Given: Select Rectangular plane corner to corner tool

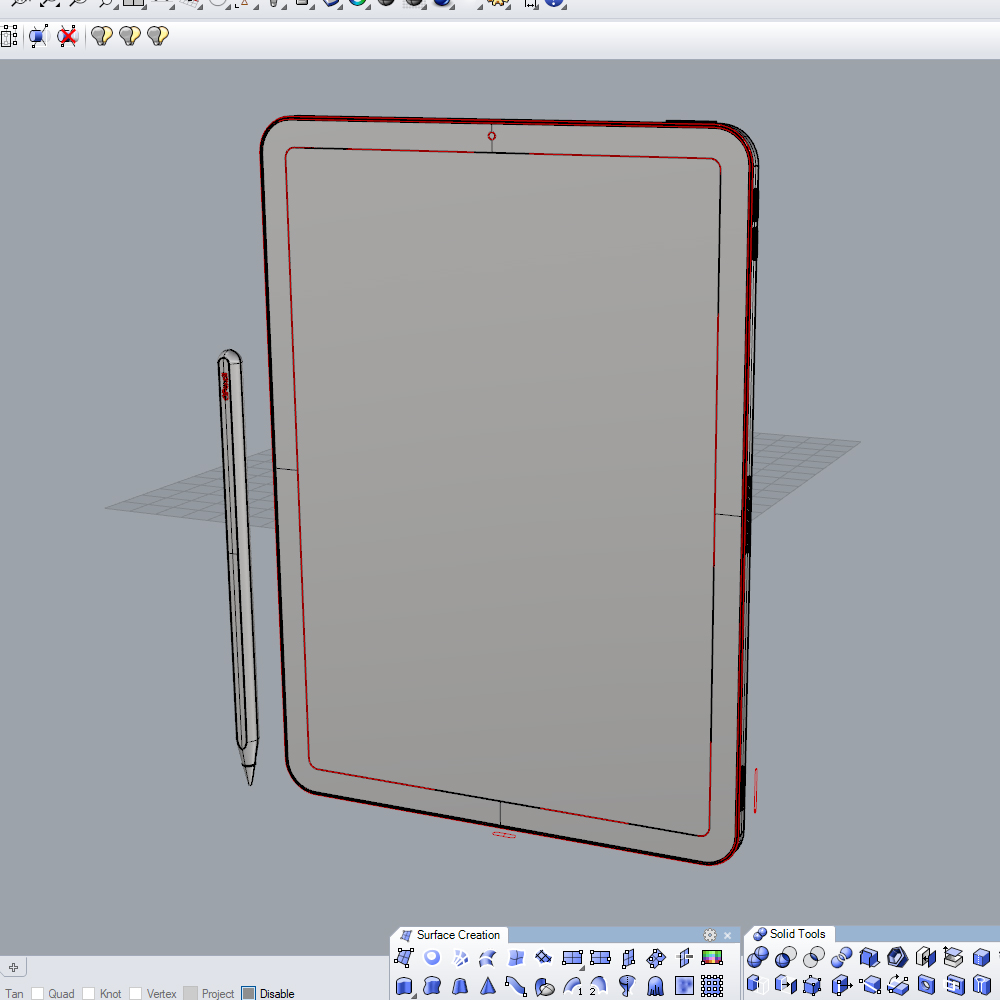Looking at the screenshot, I should pos(572,957).
